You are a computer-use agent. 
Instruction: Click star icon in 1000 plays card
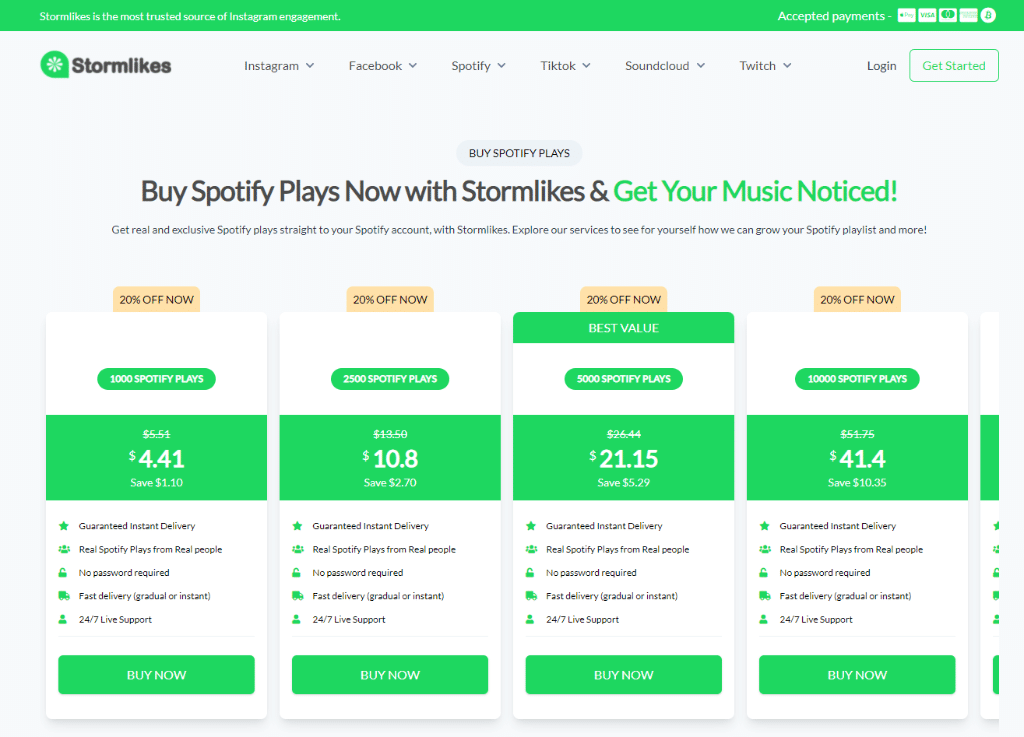click(63, 525)
